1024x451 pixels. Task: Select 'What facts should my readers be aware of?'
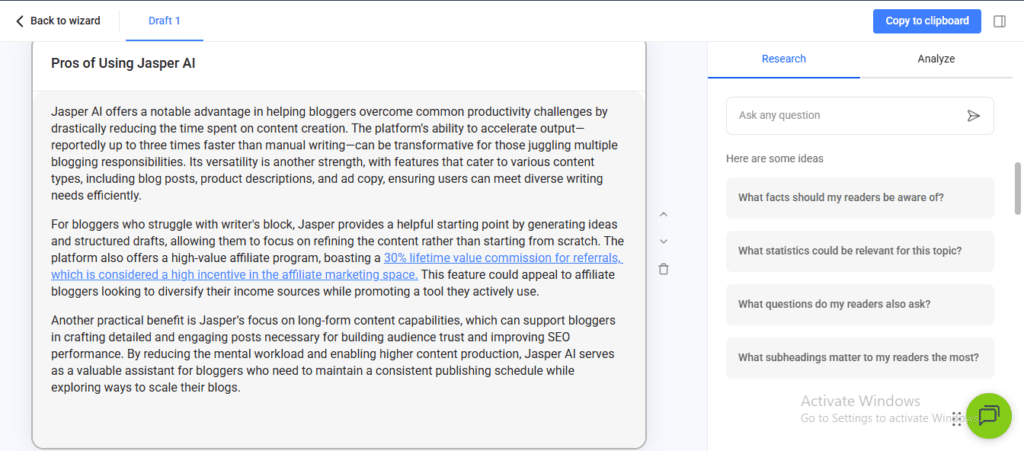[x=859, y=198]
